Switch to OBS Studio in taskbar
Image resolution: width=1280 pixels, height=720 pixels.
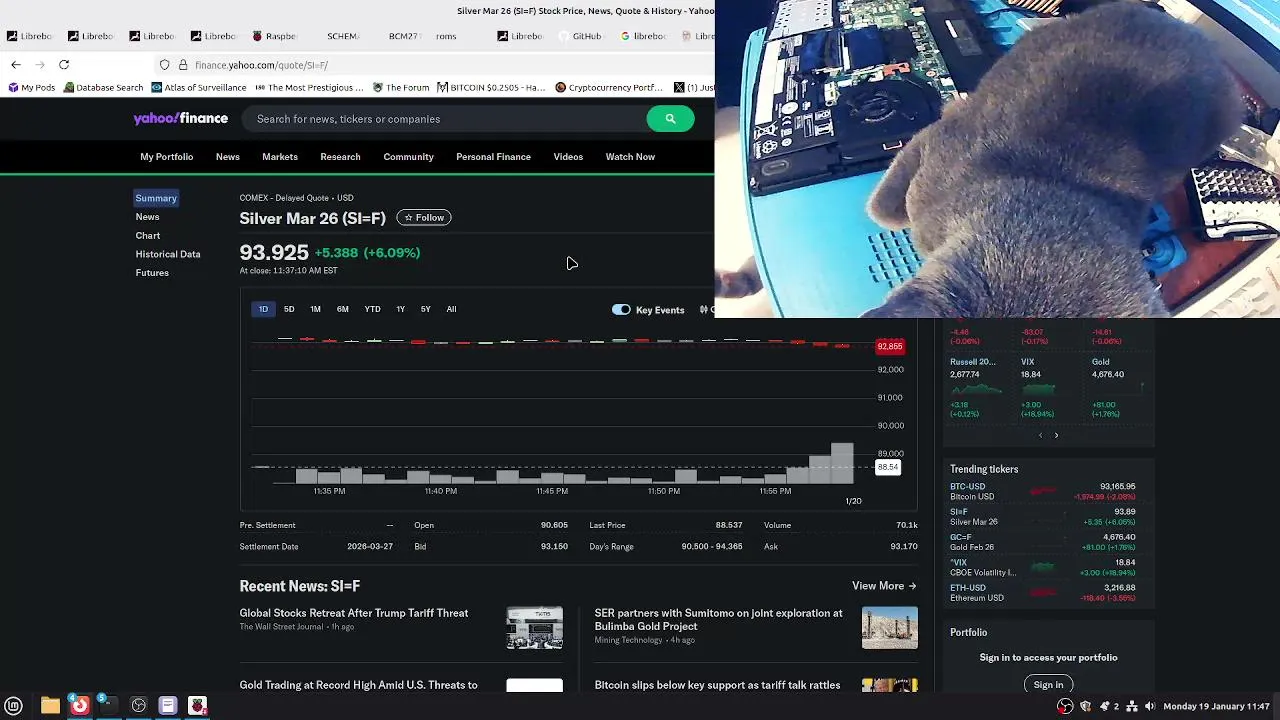coord(139,706)
